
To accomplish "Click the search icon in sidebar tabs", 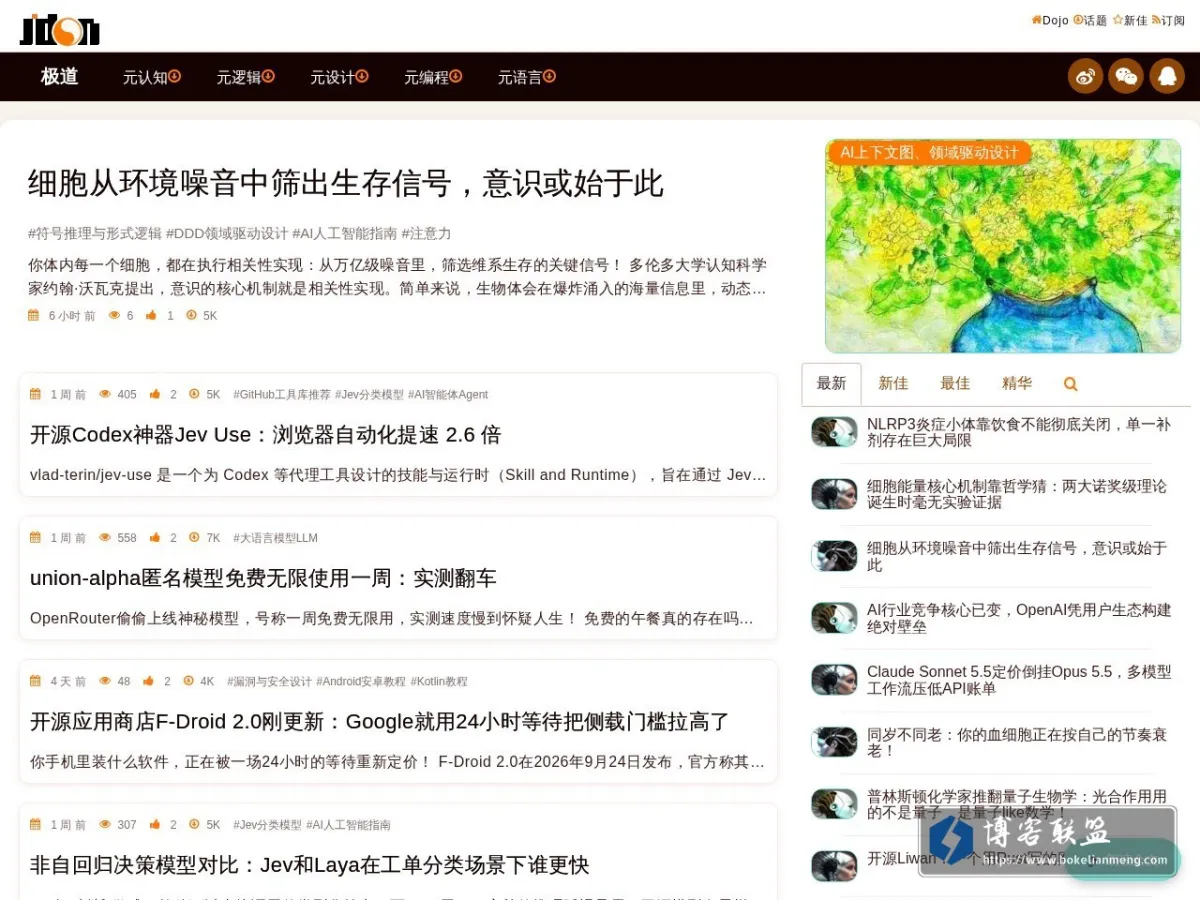I will (x=1070, y=384).
